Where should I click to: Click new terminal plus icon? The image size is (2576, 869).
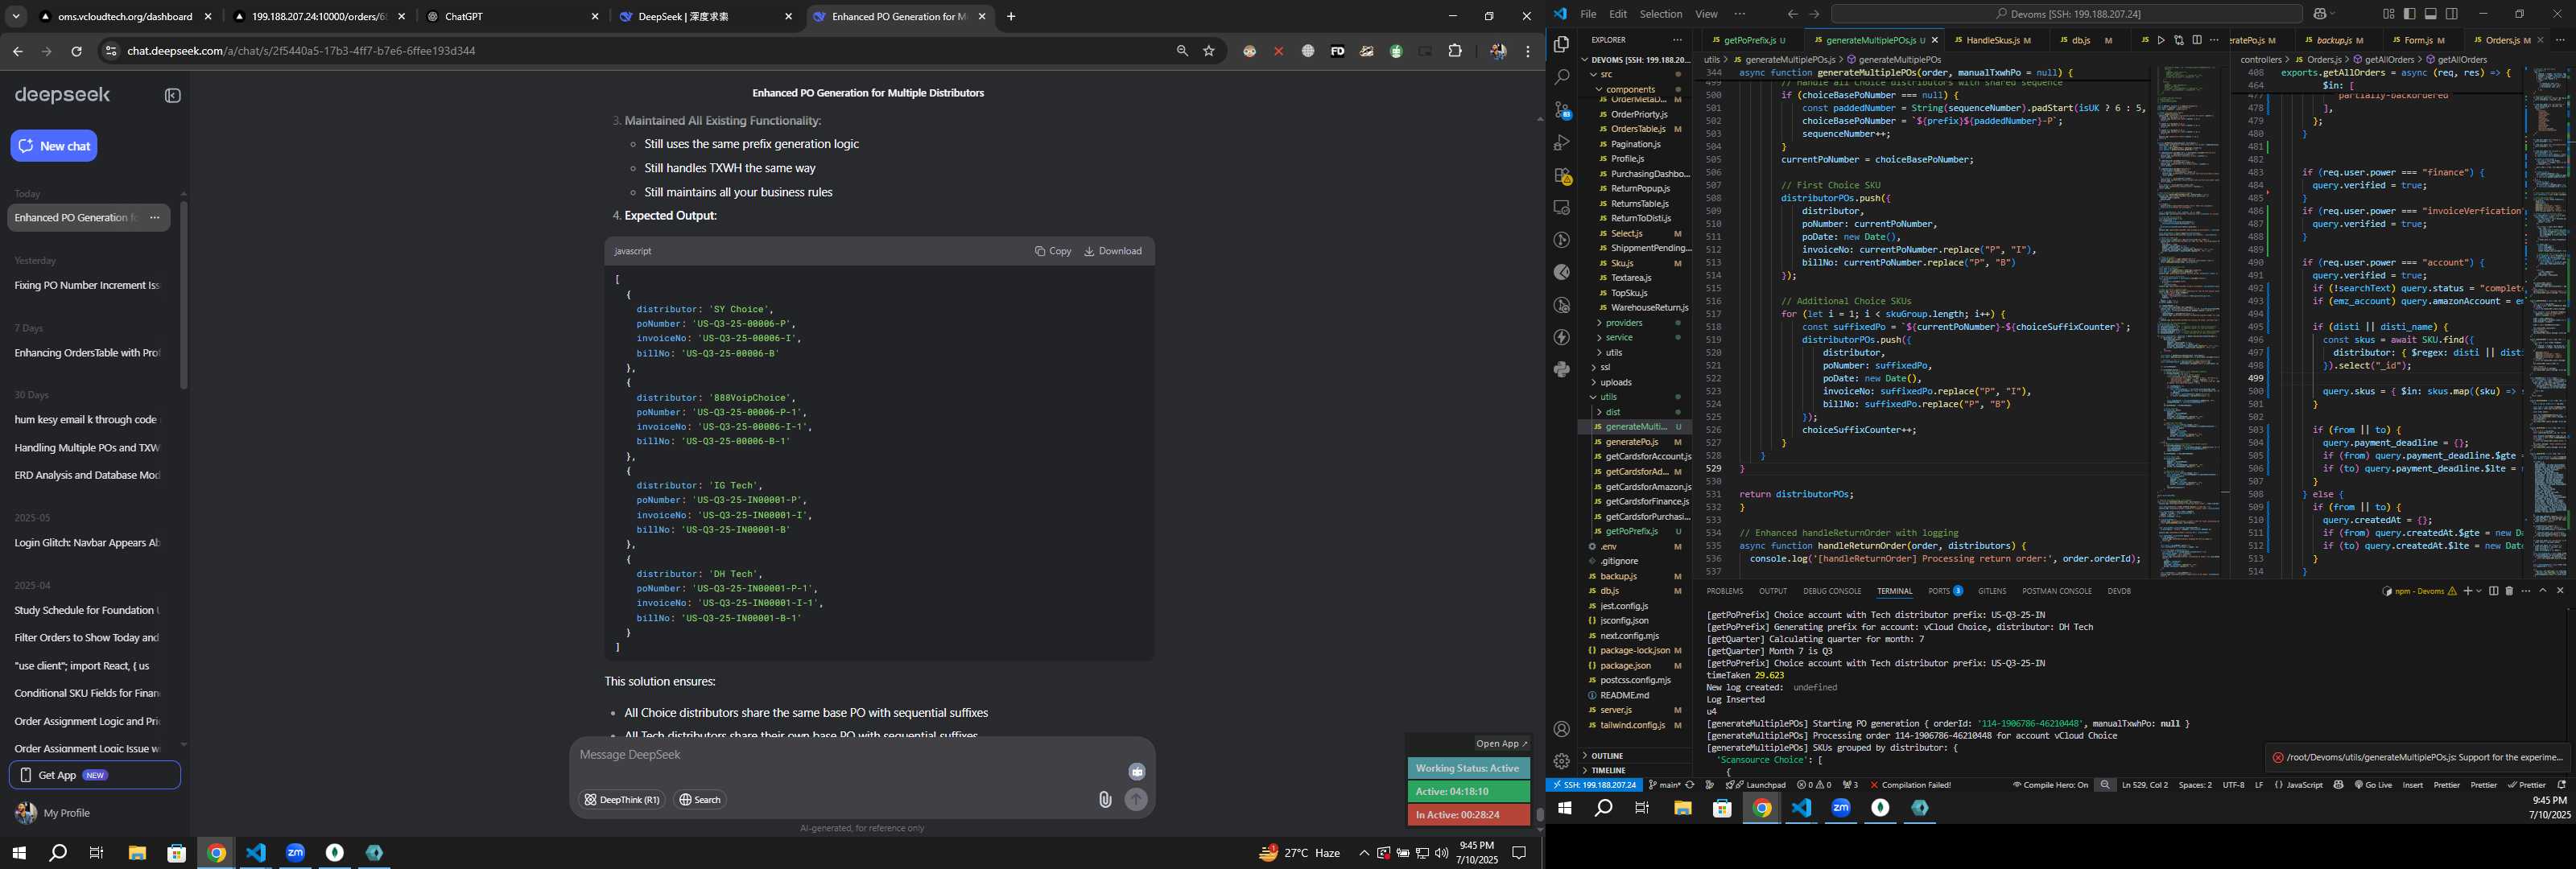2467,591
